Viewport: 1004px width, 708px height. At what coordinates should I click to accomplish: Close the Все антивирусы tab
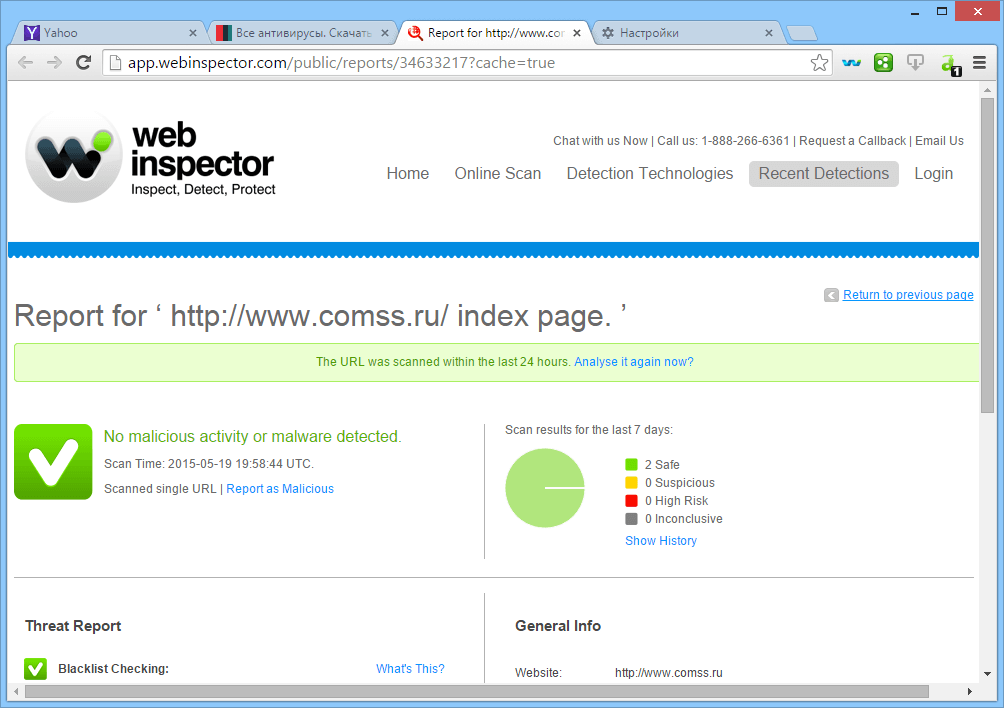click(x=385, y=33)
